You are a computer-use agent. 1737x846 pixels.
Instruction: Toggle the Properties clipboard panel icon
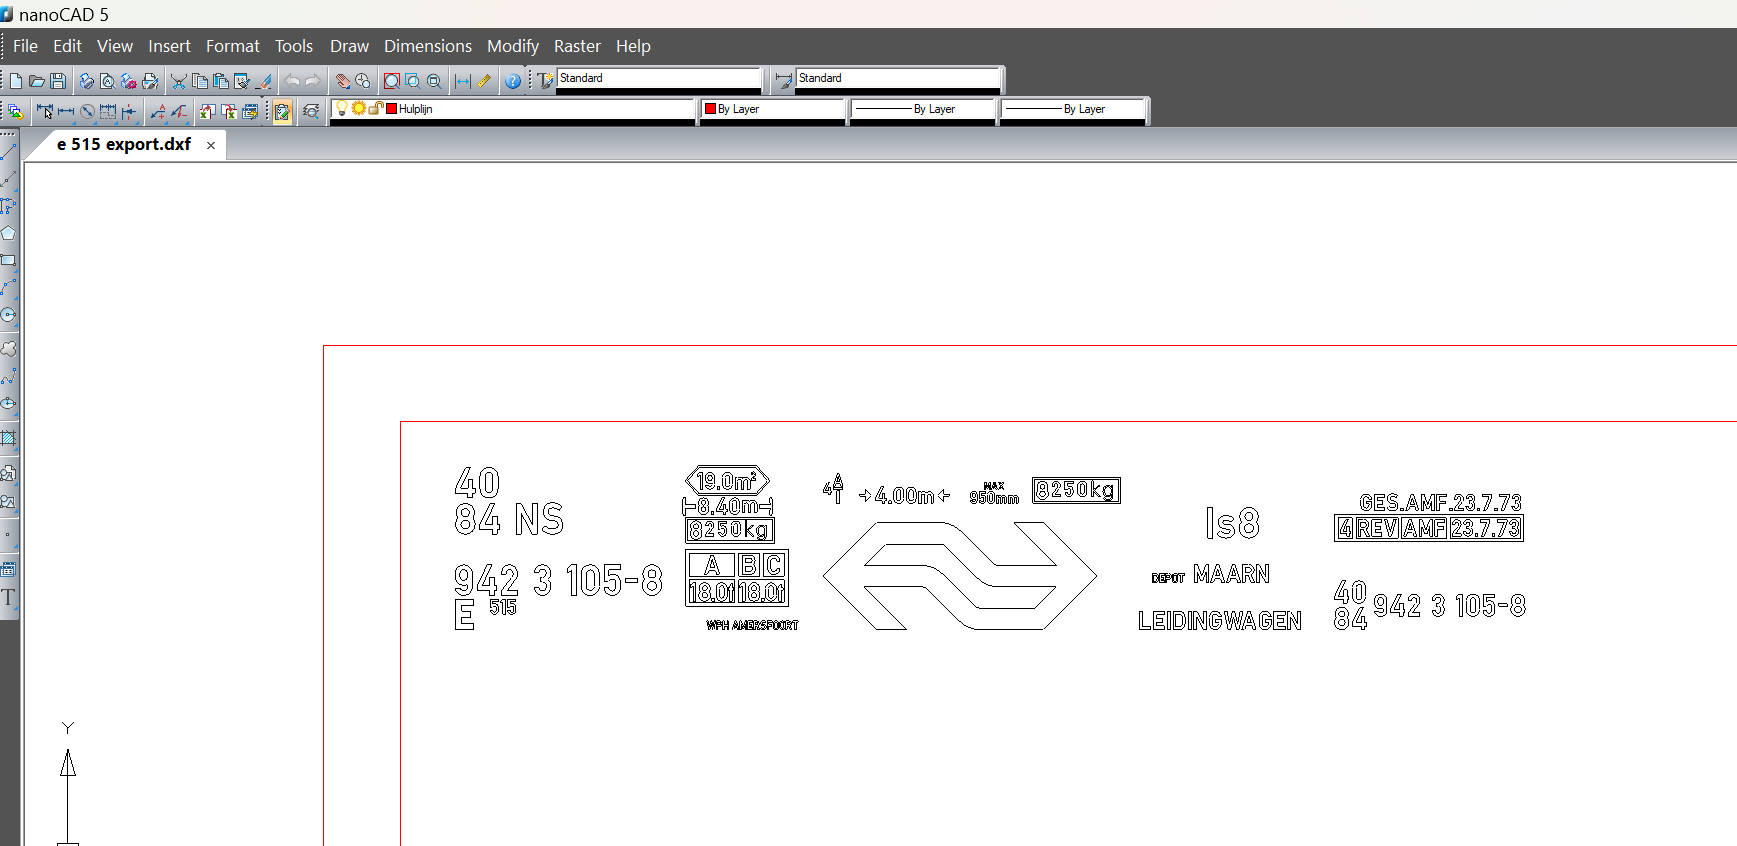(282, 111)
